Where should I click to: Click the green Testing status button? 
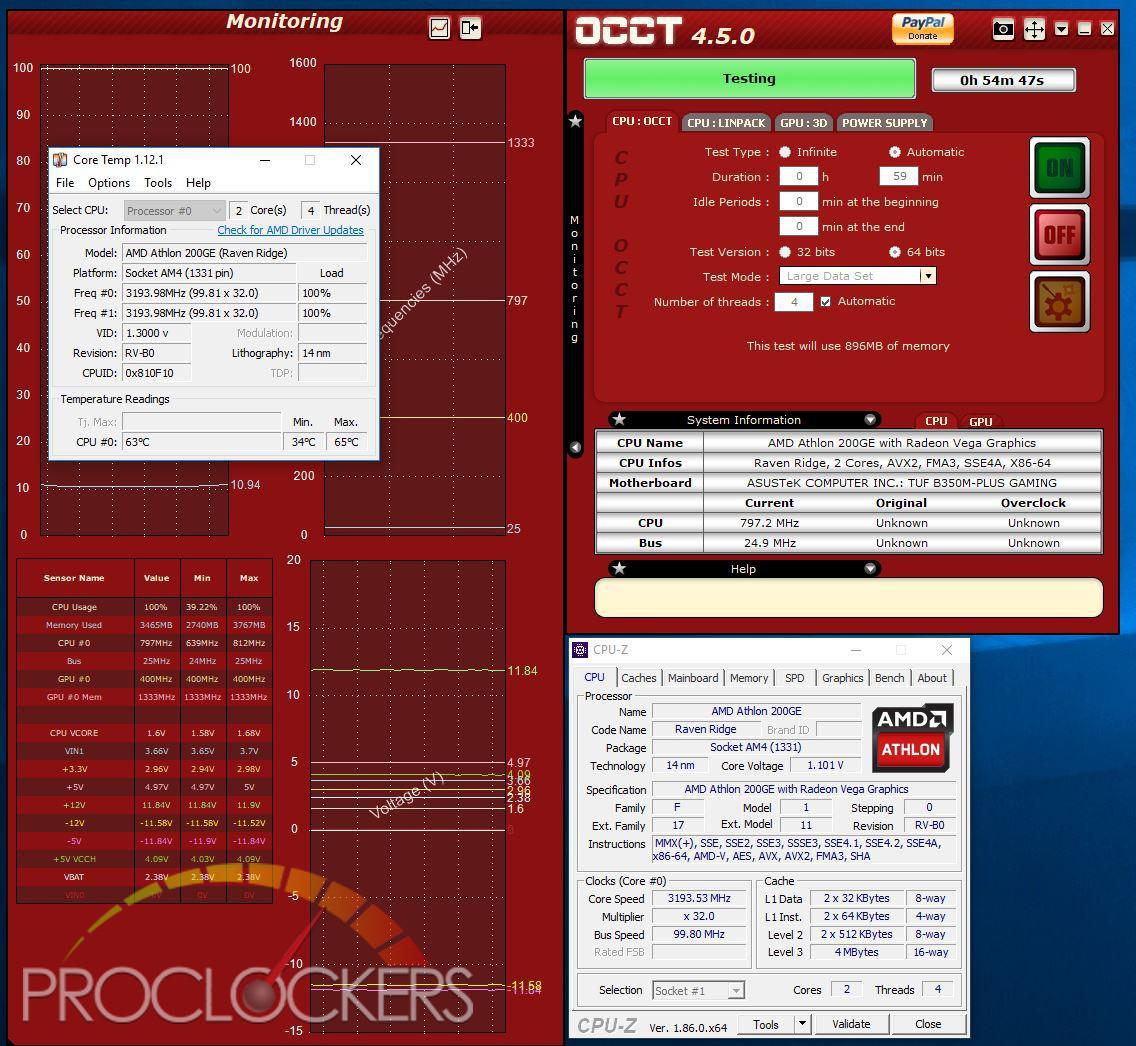click(750, 78)
